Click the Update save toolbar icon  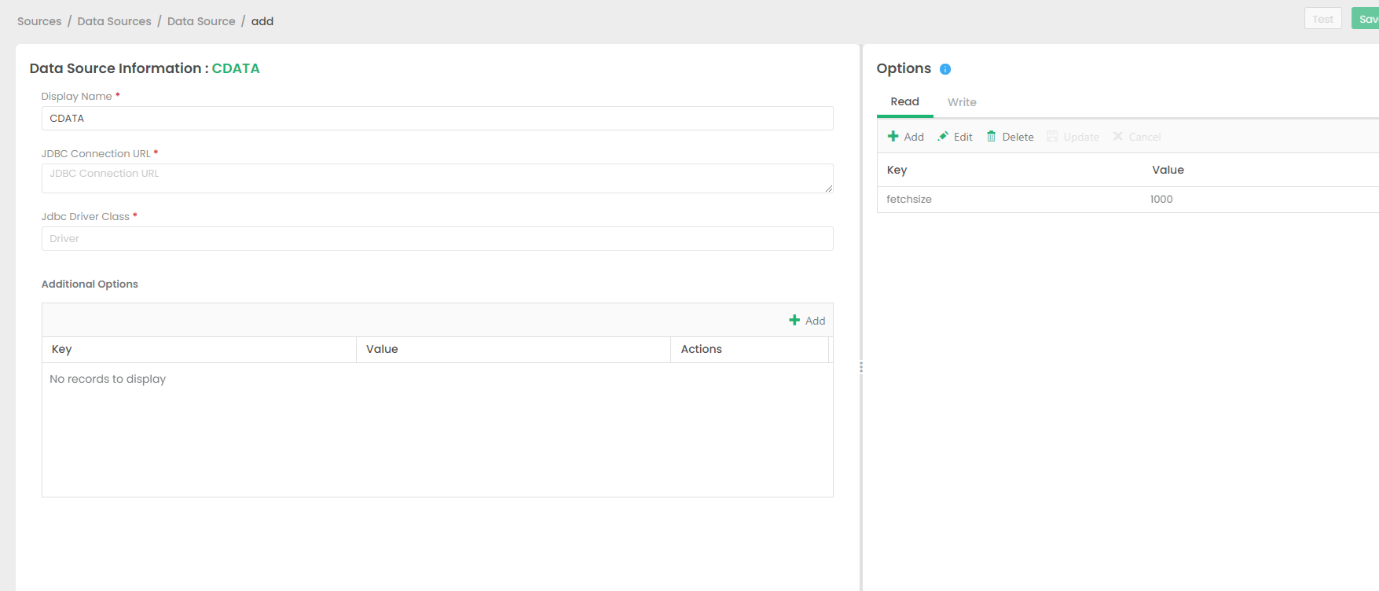(1052, 137)
